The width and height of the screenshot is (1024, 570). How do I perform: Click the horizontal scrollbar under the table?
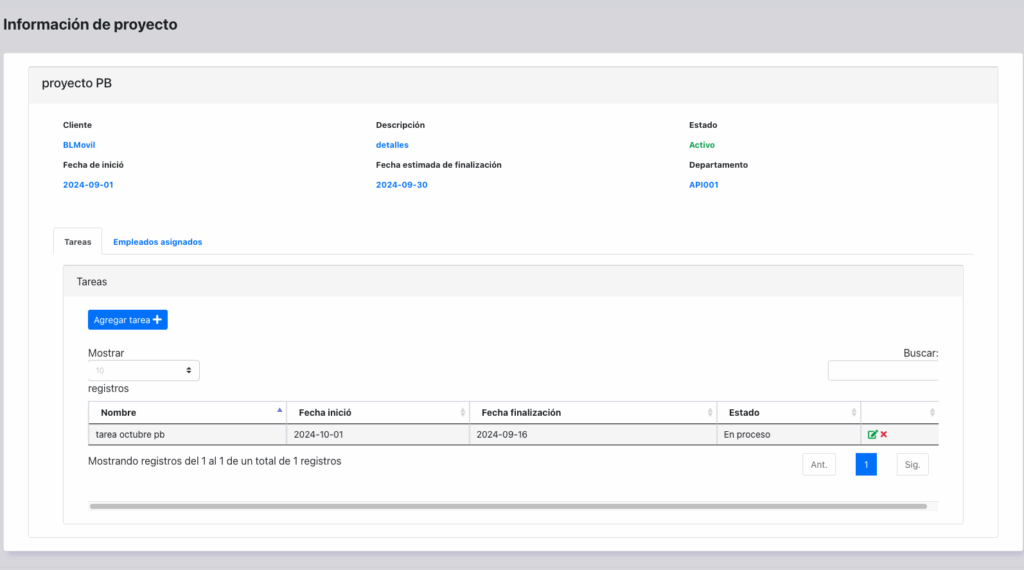pyautogui.click(x=508, y=506)
